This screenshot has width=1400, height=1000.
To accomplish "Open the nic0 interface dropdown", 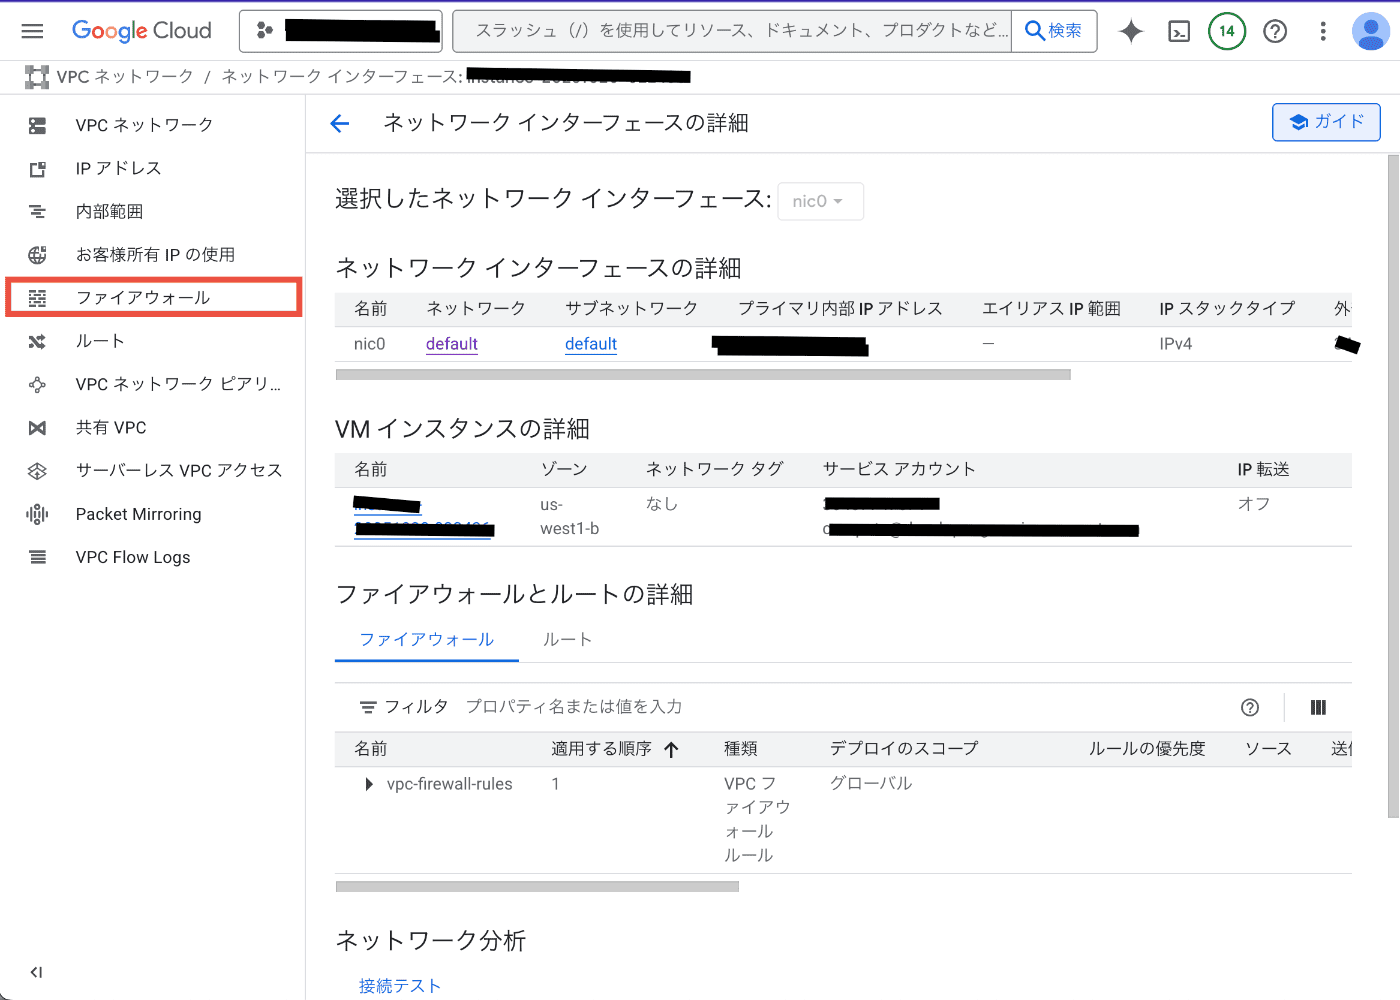I will click(819, 201).
